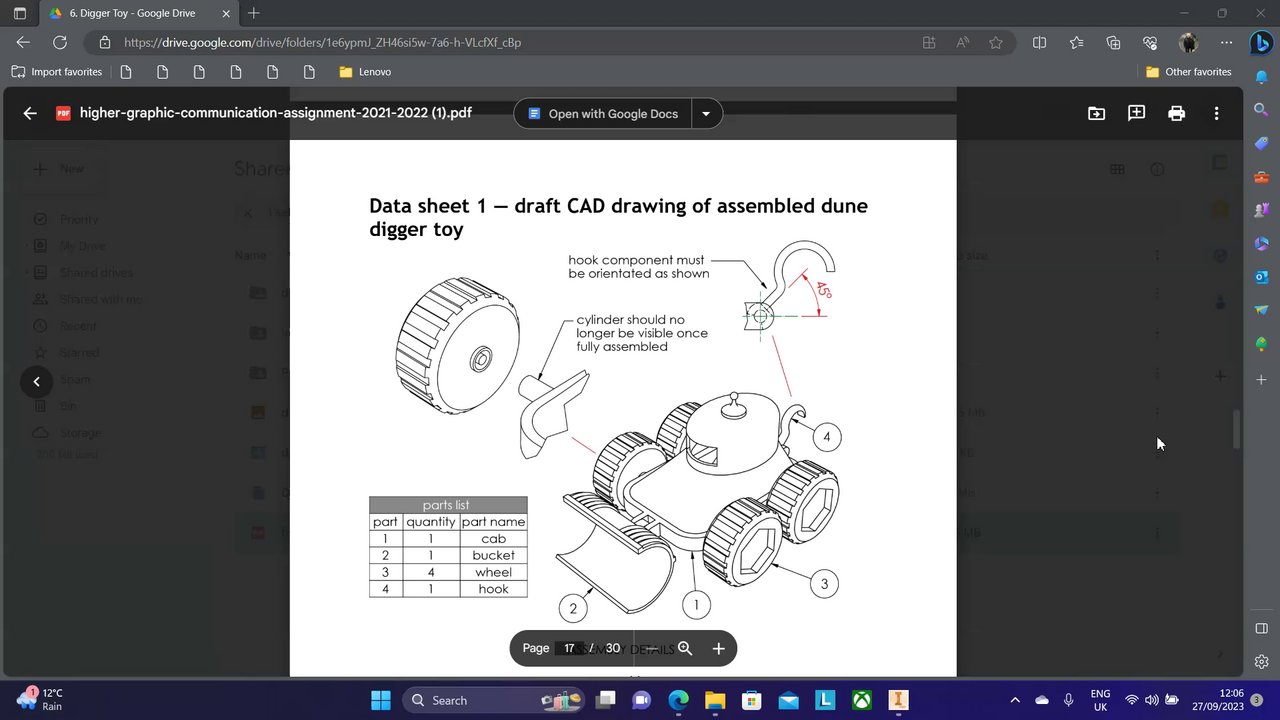This screenshot has width=1280, height=720.
Task: Open the Tools briefcase in Edge sidebar
Action: pos(1261,177)
